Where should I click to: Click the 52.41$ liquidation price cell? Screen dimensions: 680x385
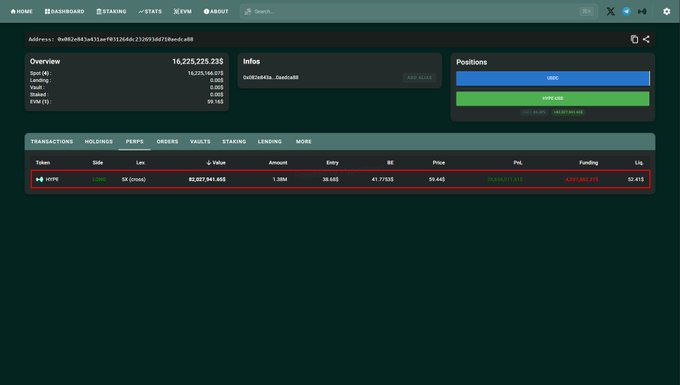[636, 179]
